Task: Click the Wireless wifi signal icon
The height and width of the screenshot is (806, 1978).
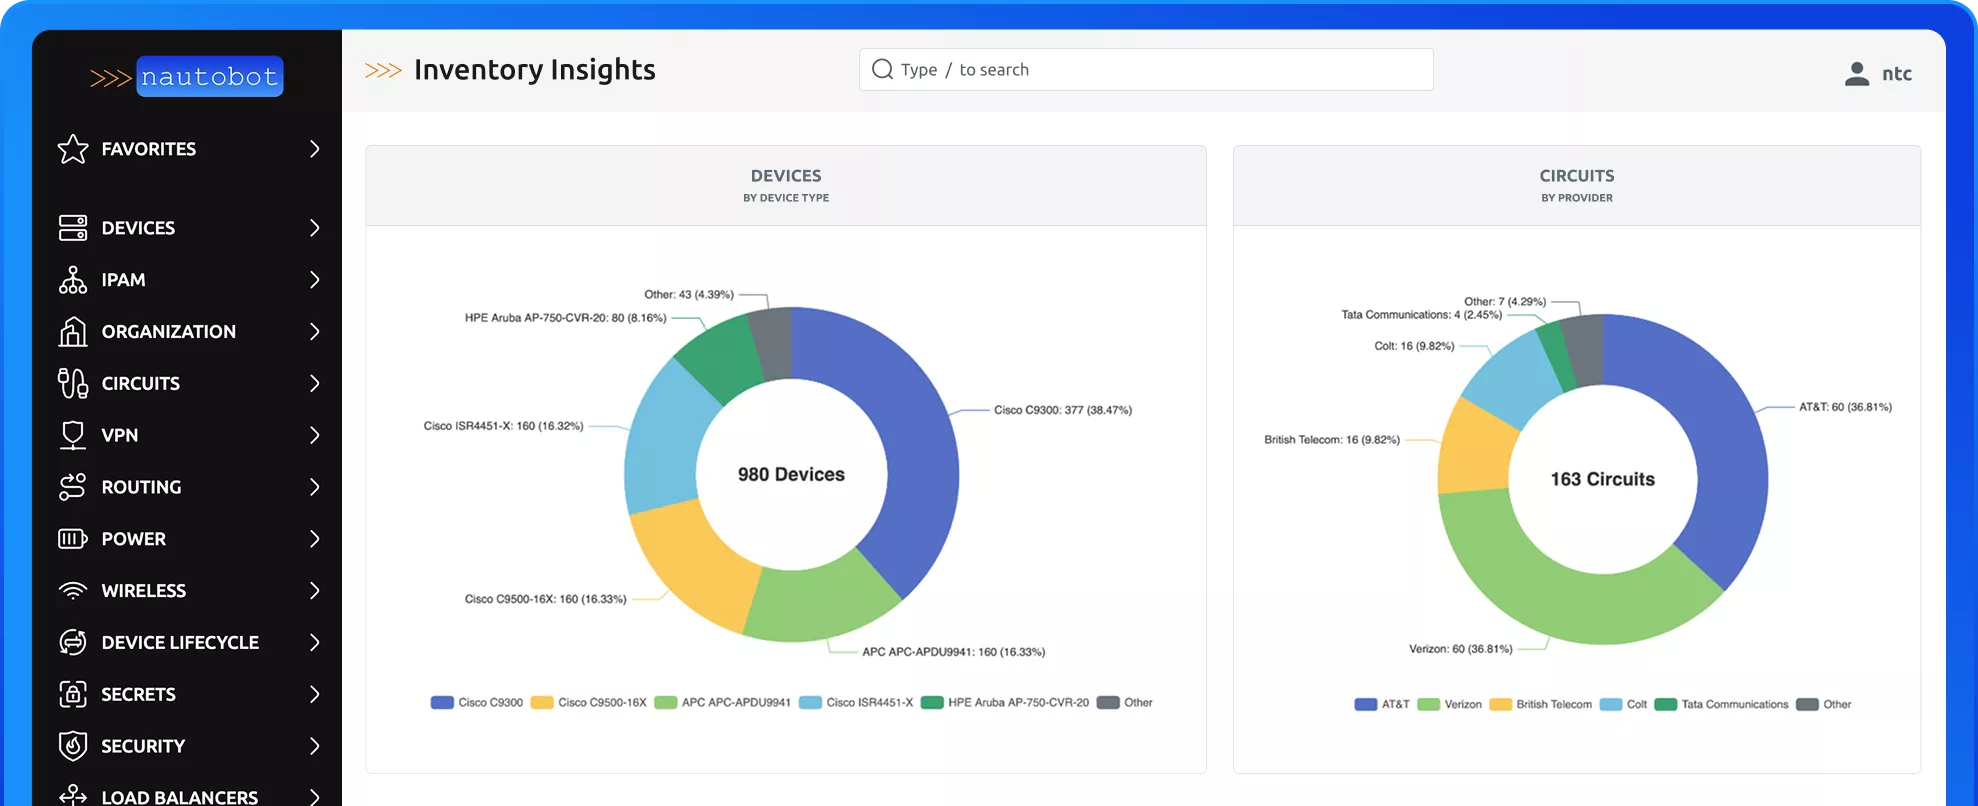Action: [x=73, y=591]
